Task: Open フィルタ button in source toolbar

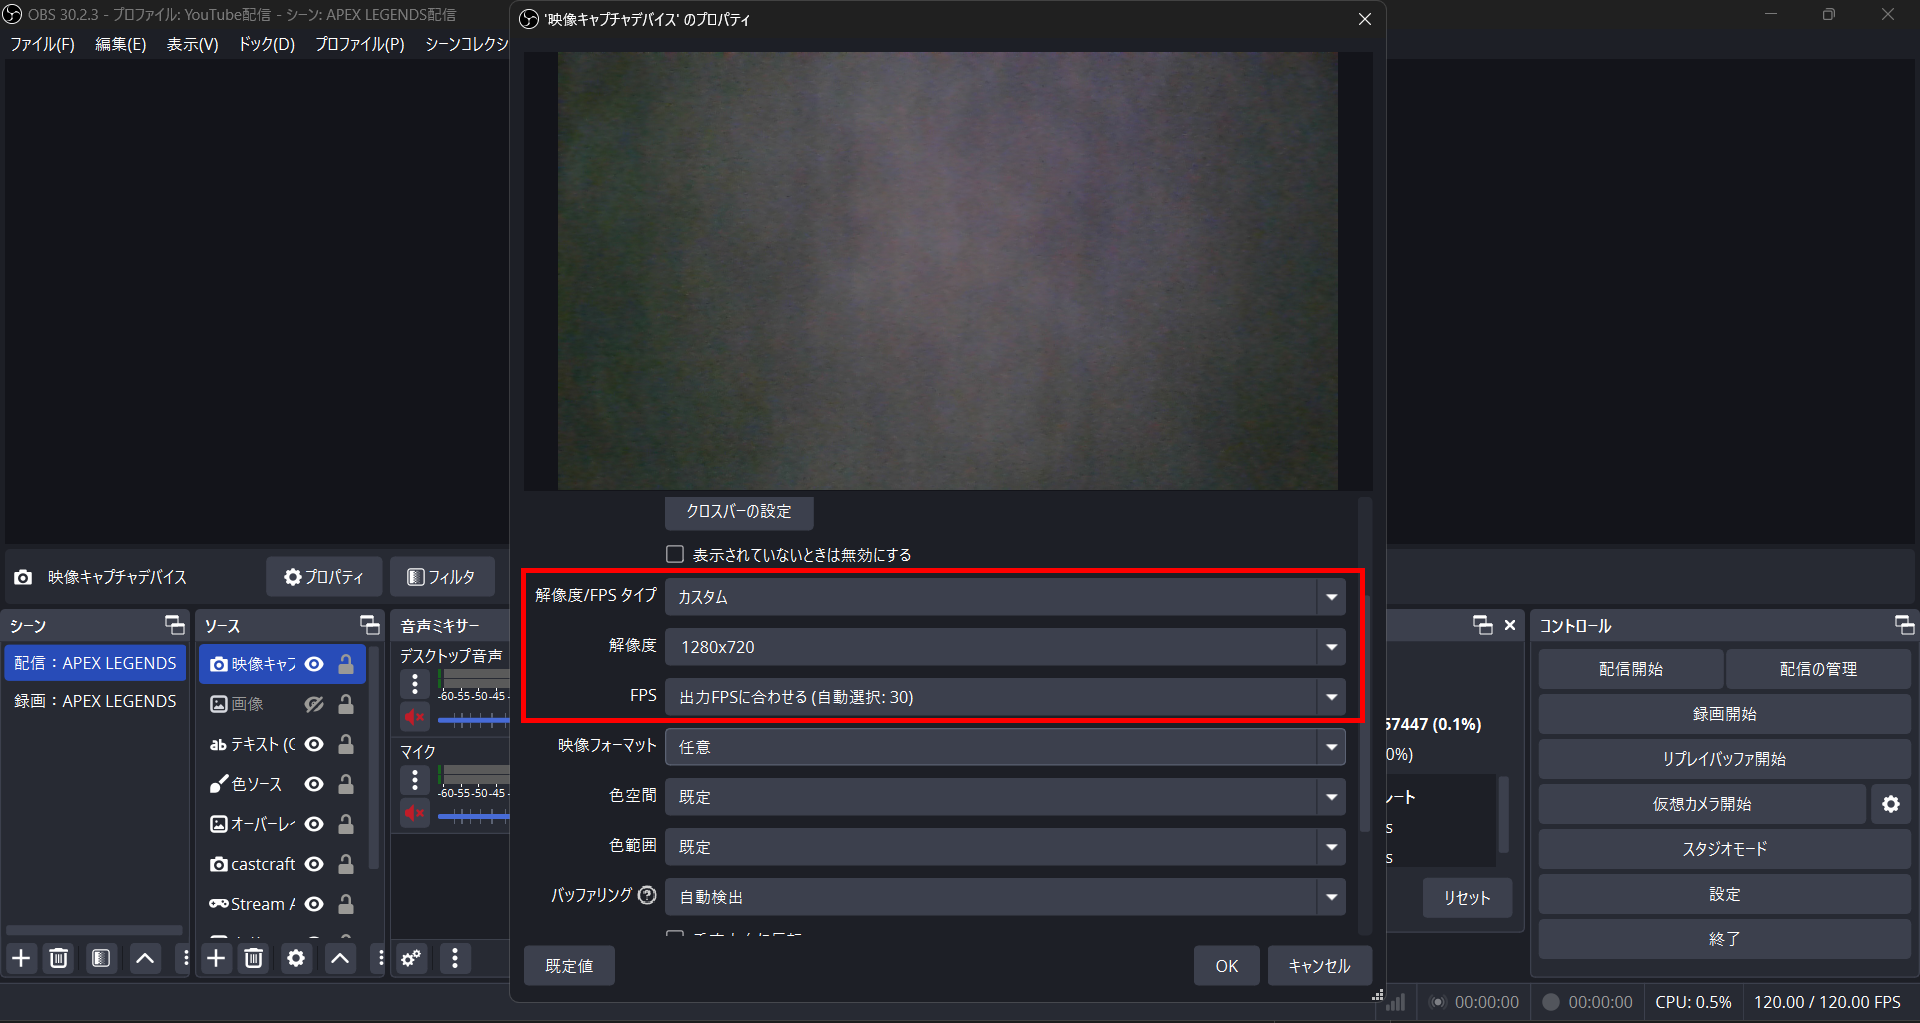Action: pos(442,577)
